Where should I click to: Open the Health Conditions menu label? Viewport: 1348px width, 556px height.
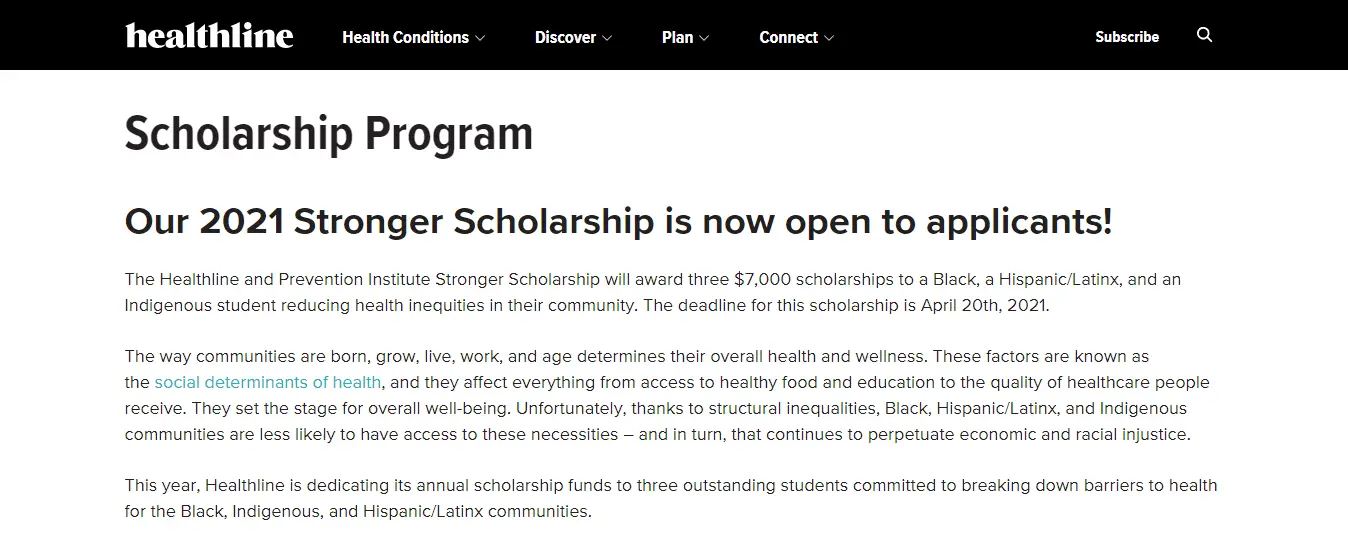[x=405, y=37]
